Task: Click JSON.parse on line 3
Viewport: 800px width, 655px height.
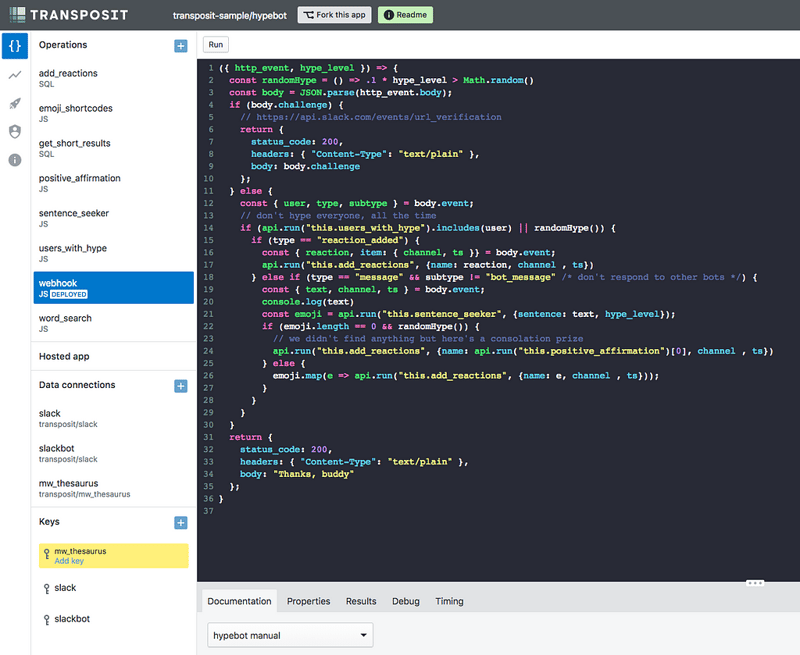Action: tap(327, 92)
